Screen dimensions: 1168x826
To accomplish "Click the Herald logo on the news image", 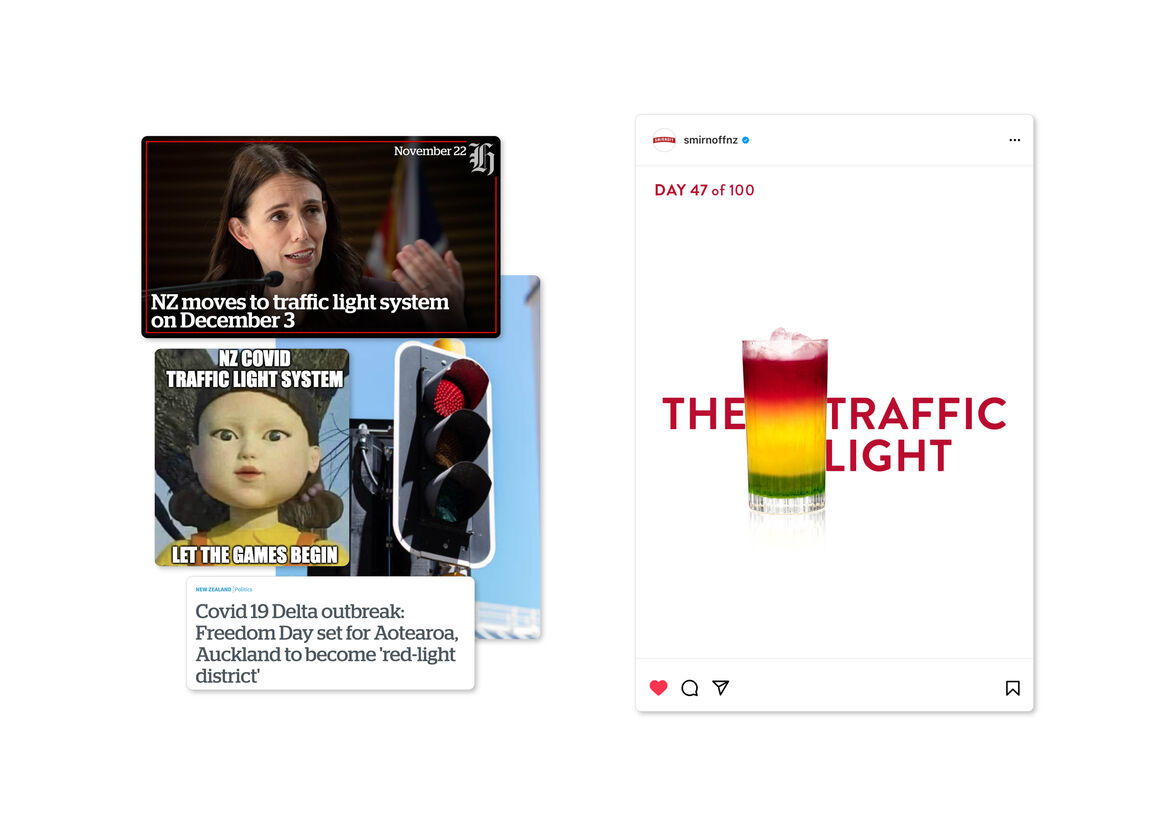I will click(x=482, y=158).
